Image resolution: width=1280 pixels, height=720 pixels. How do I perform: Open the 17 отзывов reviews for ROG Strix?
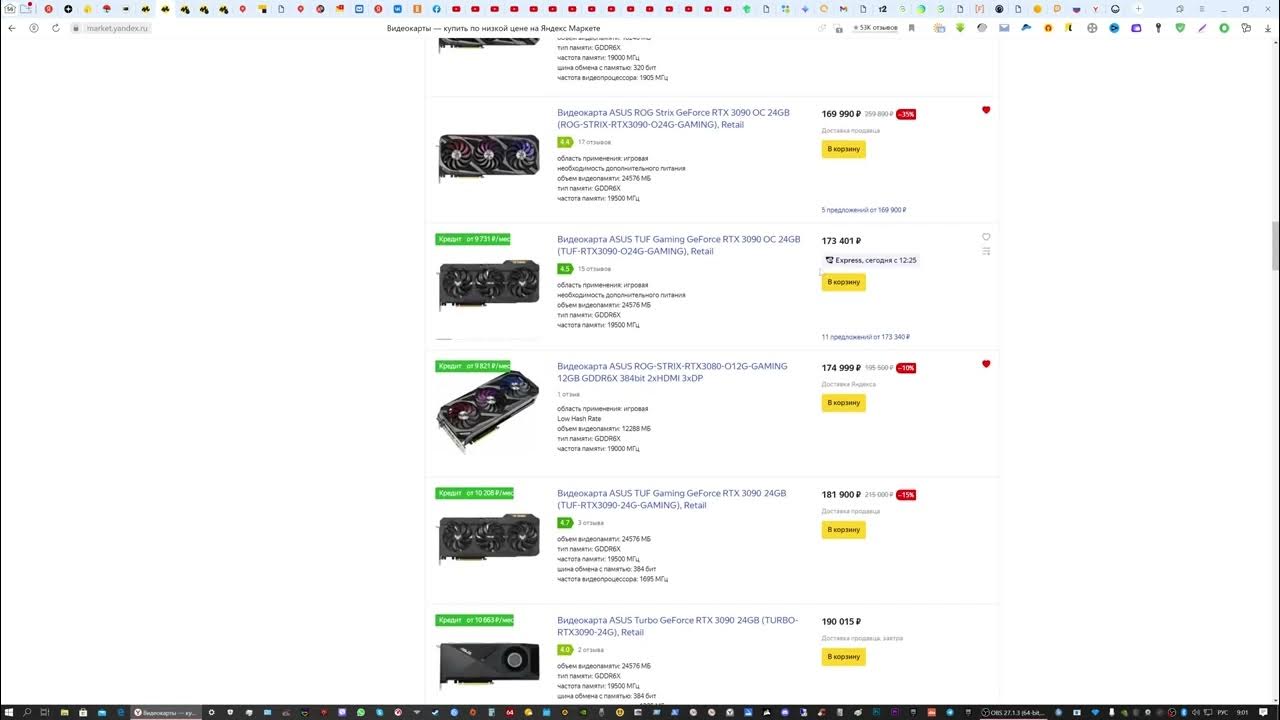click(x=594, y=142)
